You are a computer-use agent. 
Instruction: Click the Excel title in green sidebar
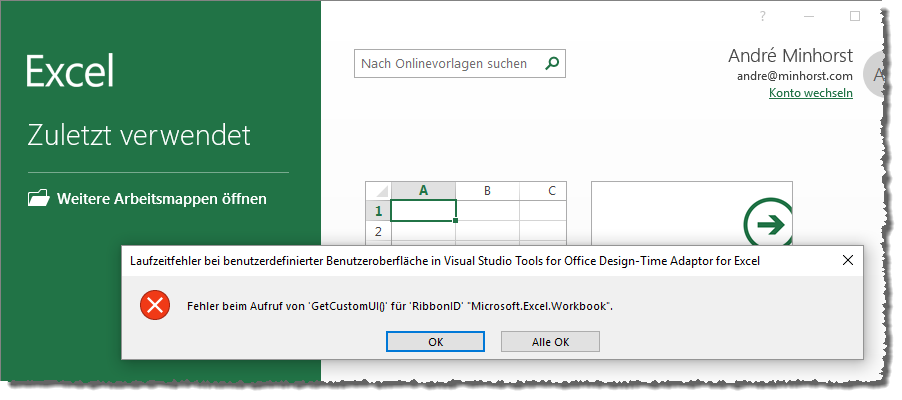[70, 70]
